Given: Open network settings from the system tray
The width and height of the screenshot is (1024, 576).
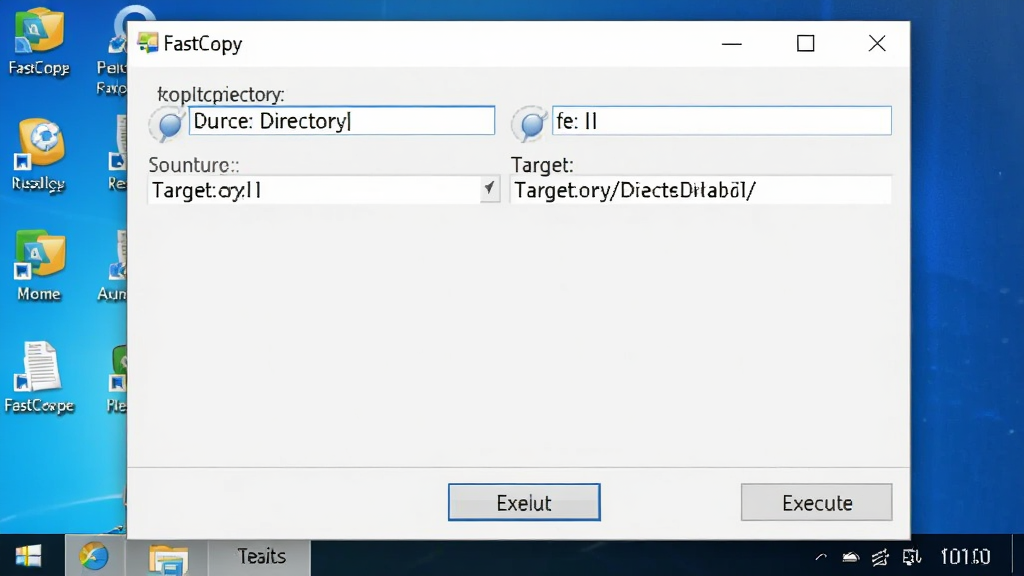Looking at the screenshot, I should pyautogui.click(x=880, y=557).
